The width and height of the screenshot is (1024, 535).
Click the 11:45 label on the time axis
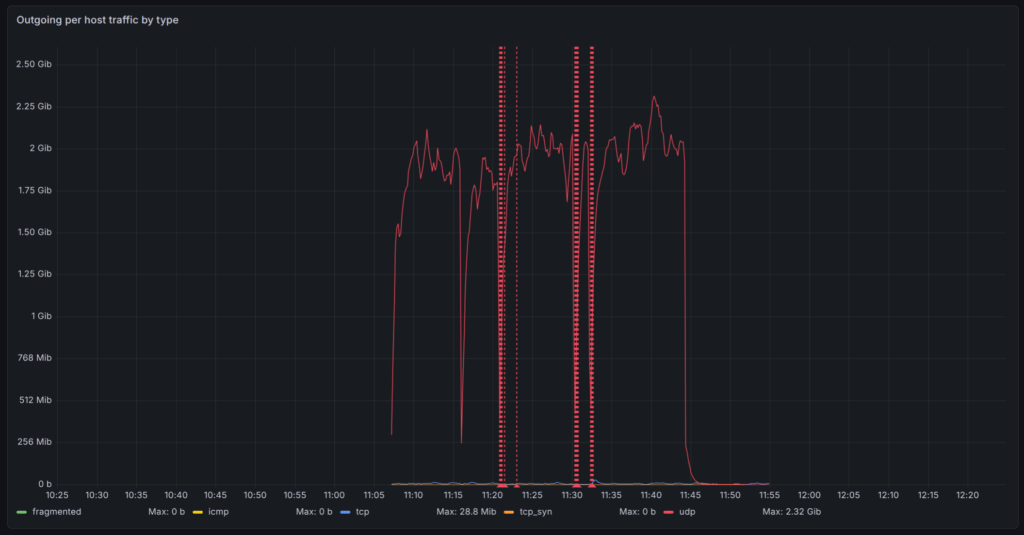[x=690, y=495]
